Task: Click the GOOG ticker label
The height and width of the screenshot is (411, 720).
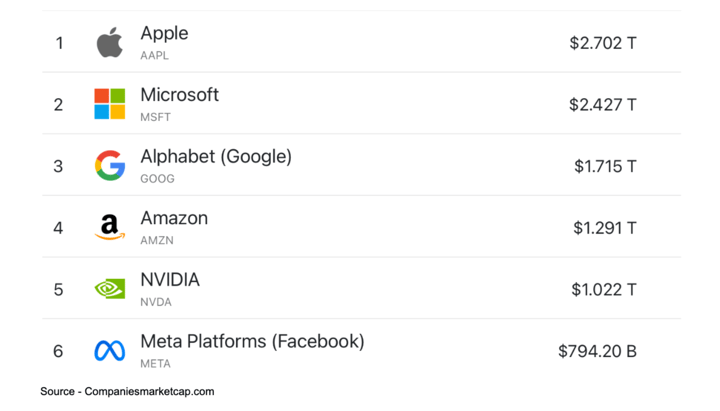Action: tap(157, 179)
